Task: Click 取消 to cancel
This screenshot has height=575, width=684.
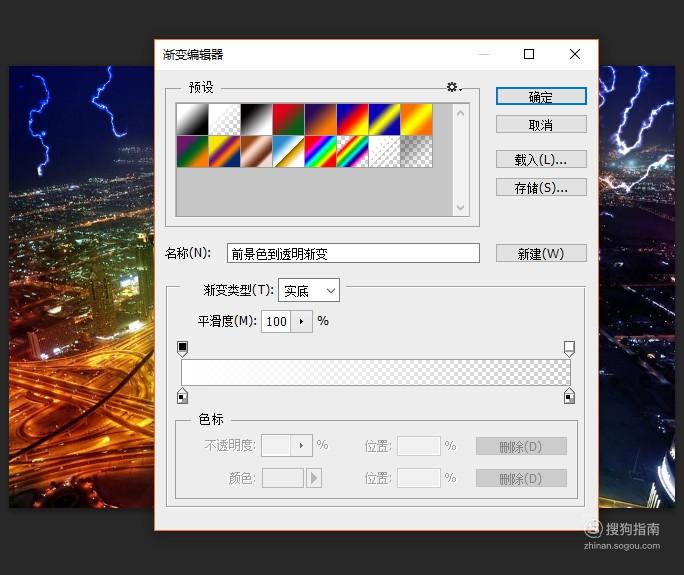Action: point(541,125)
